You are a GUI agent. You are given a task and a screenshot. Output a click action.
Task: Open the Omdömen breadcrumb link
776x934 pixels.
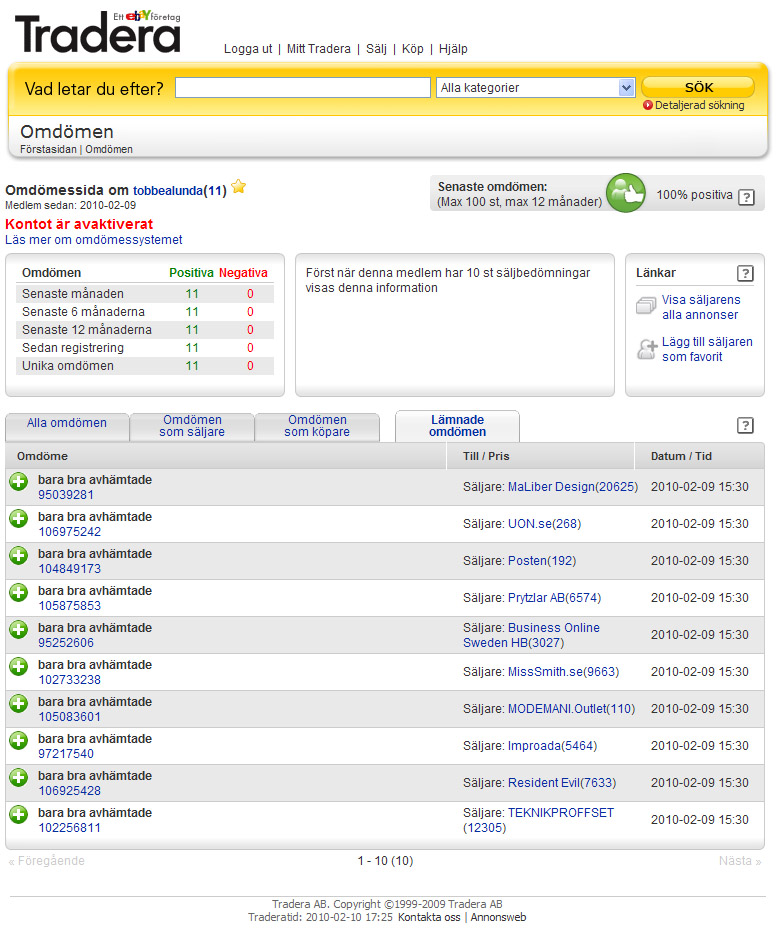(109, 150)
